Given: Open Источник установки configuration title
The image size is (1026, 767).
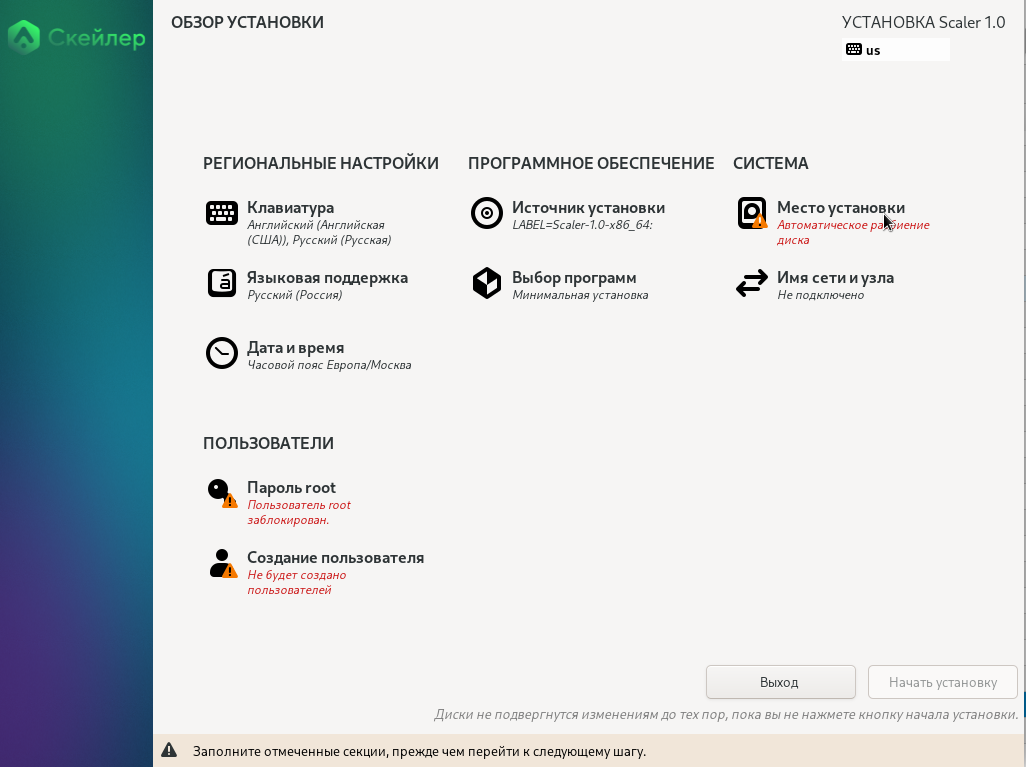Looking at the screenshot, I should click(588, 208).
